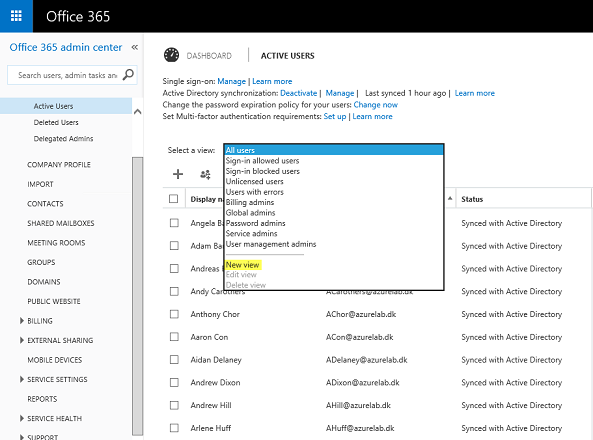Click the search magnifier icon

point(128,75)
